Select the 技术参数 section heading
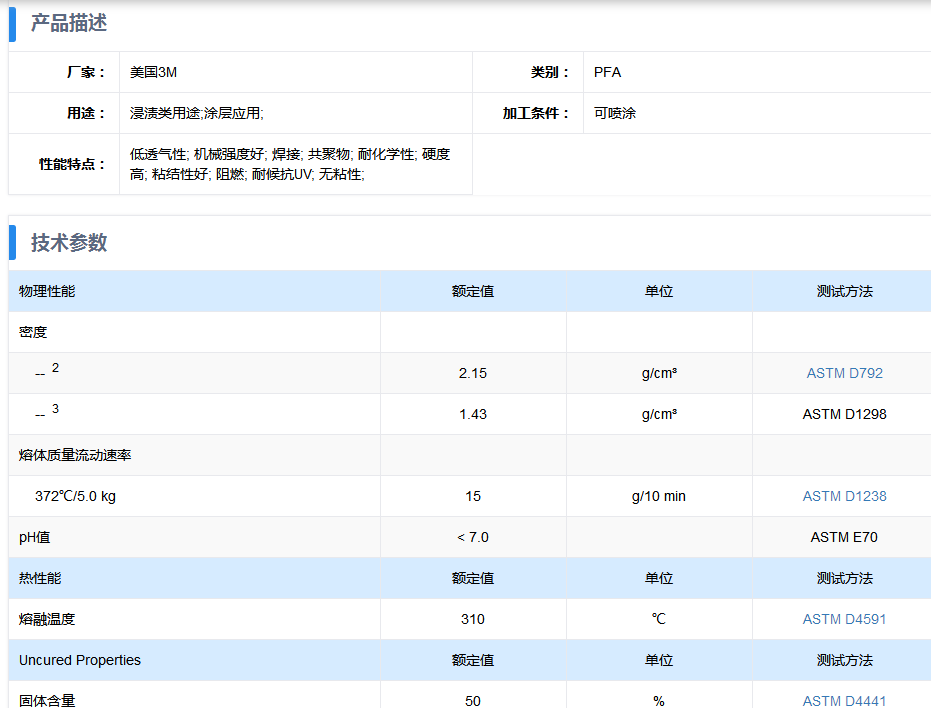The height and width of the screenshot is (708, 931). pos(69,243)
